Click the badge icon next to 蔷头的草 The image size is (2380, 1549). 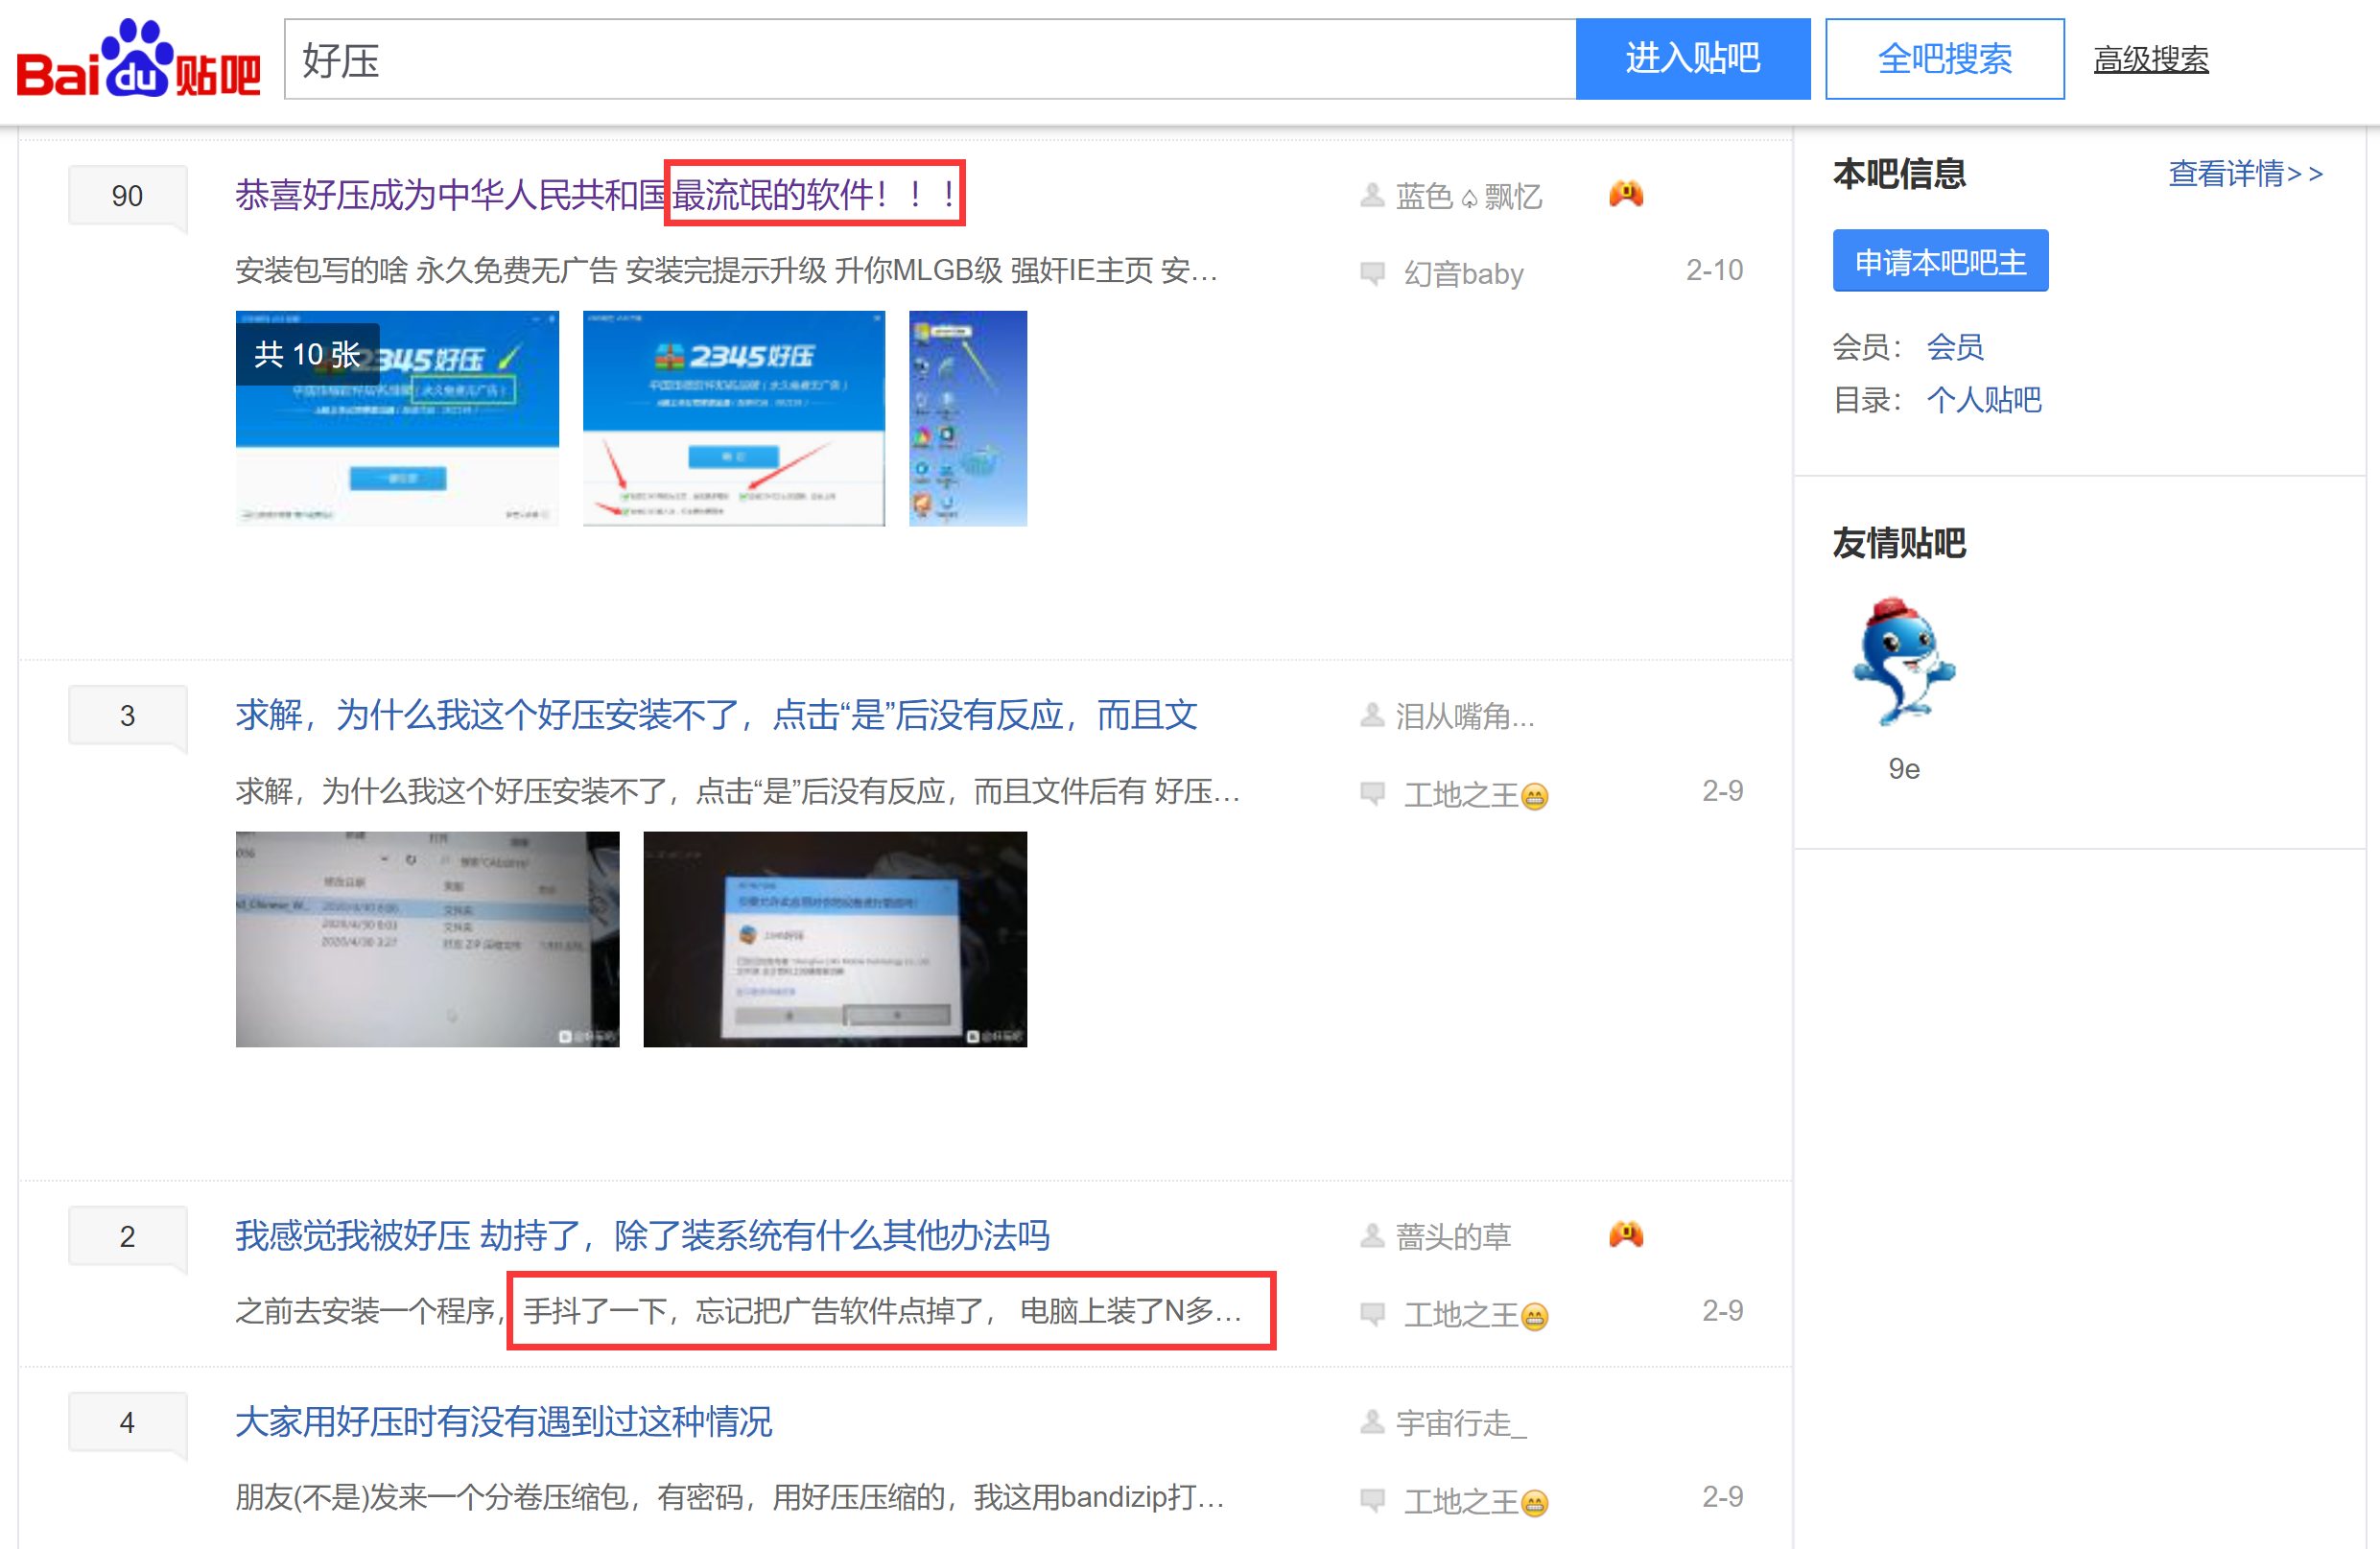point(1626,1235)
